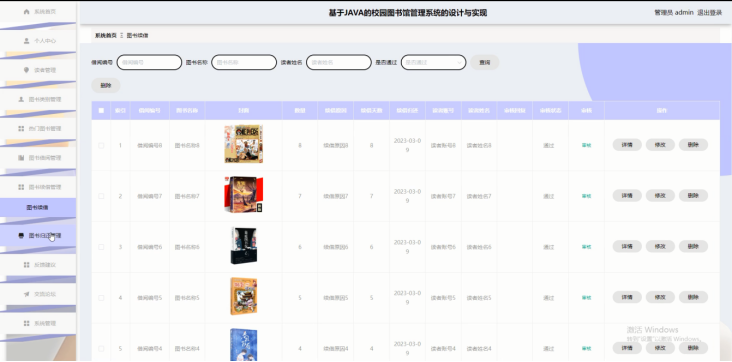This screenshot has width=732, height=362.
Task: Click the person icon beside 个人中心
Action: (26, 41)
